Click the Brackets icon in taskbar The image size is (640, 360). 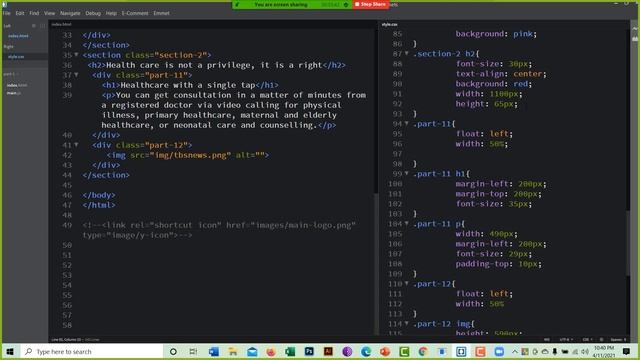point(461,351)
